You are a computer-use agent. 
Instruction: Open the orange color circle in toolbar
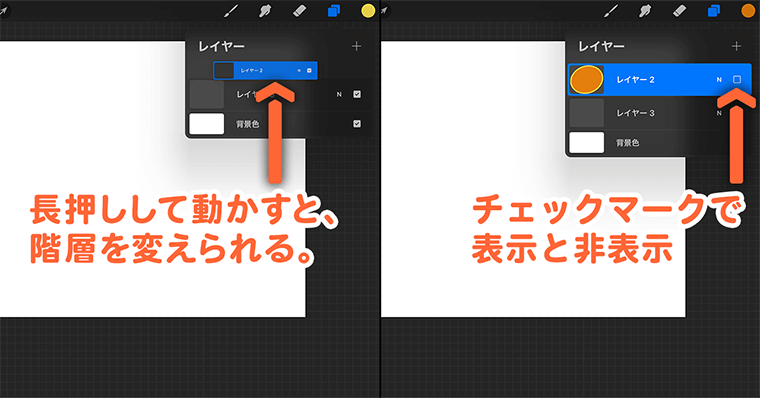point(748,11)
